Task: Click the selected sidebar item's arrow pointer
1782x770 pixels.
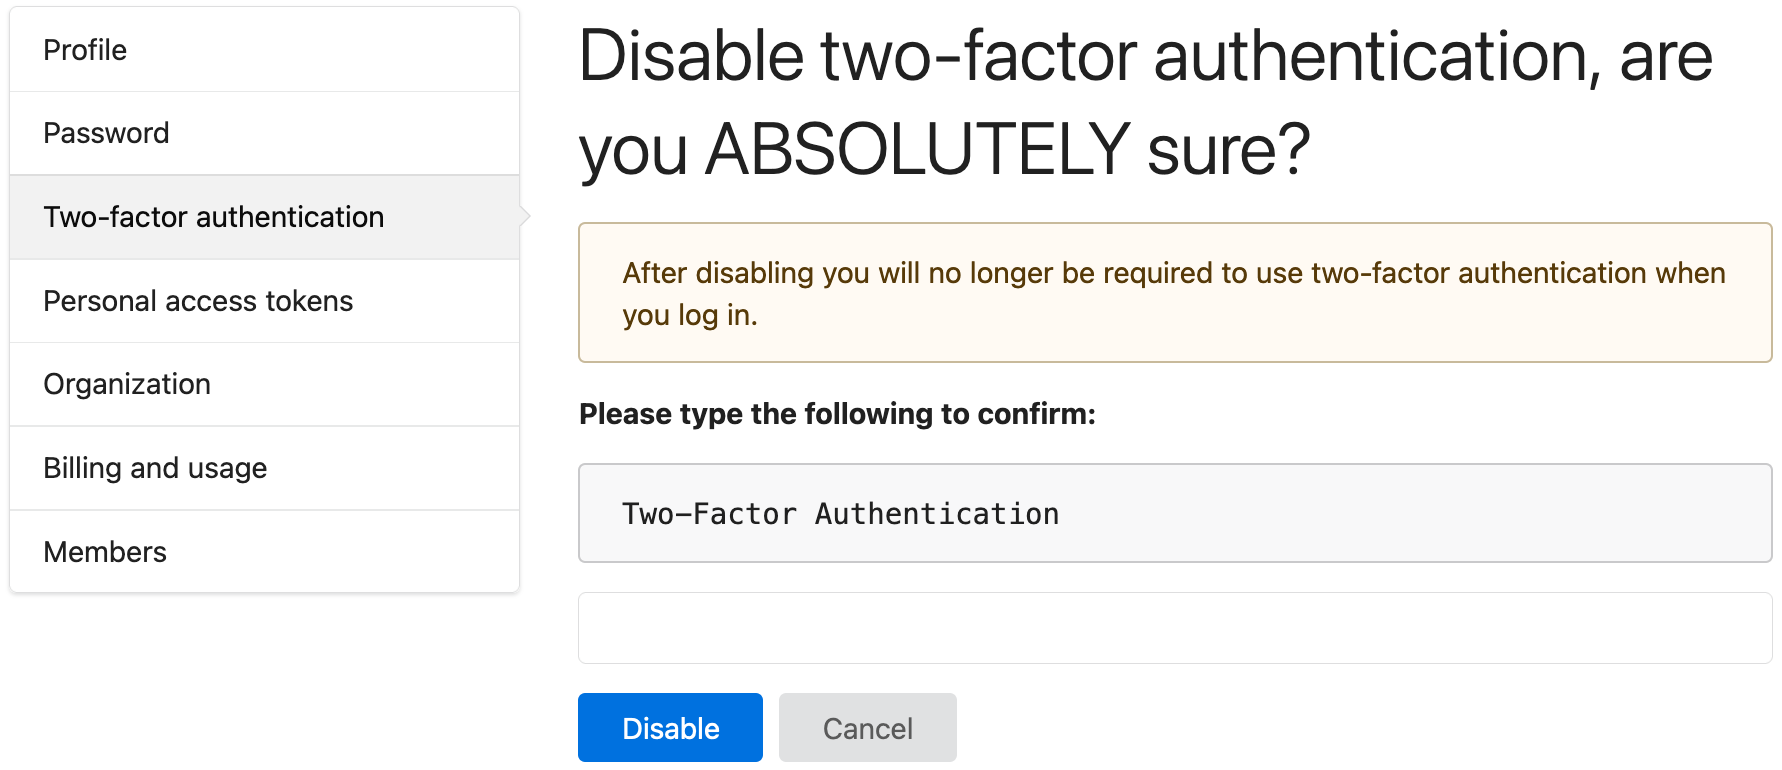Action: coord(524,216)
